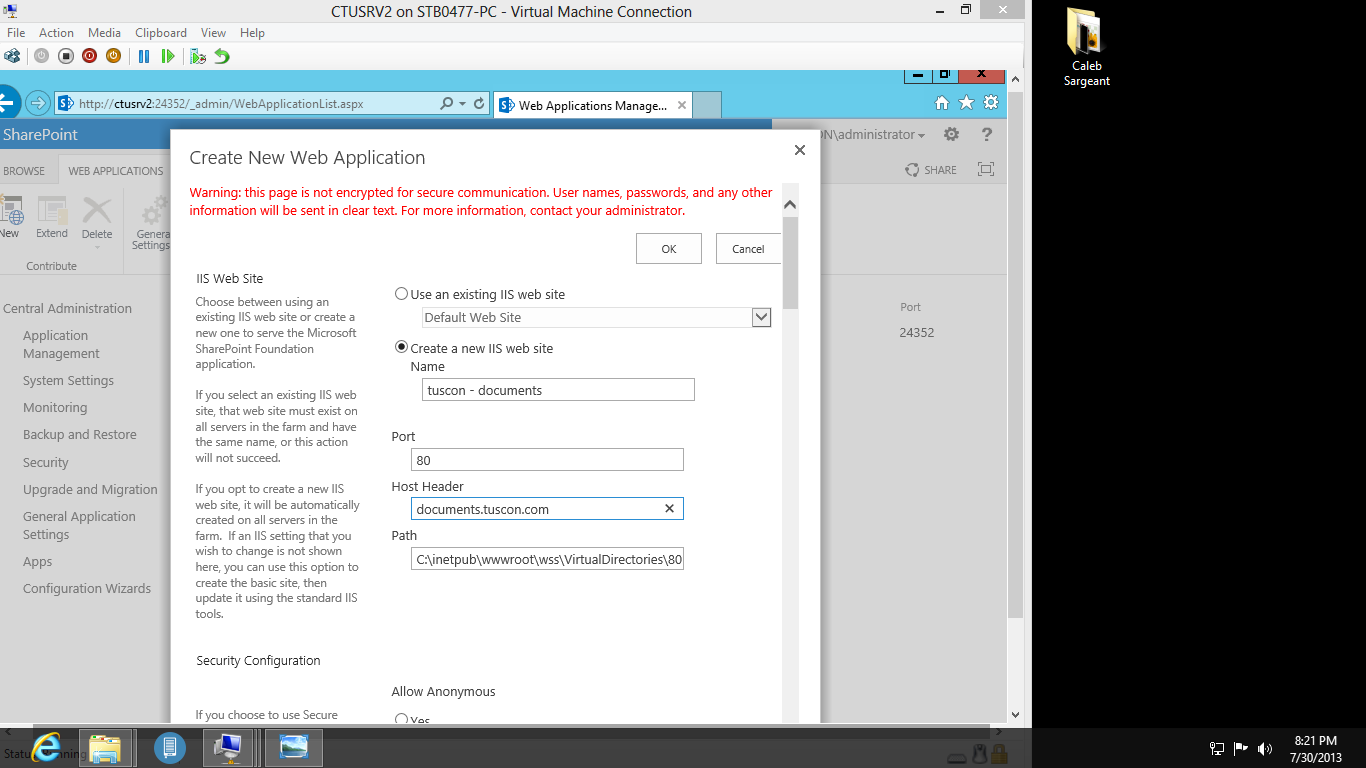This screenshot has width=1366, height=768.
Task: Open the Action menu
Action: (x=57, y=33)
